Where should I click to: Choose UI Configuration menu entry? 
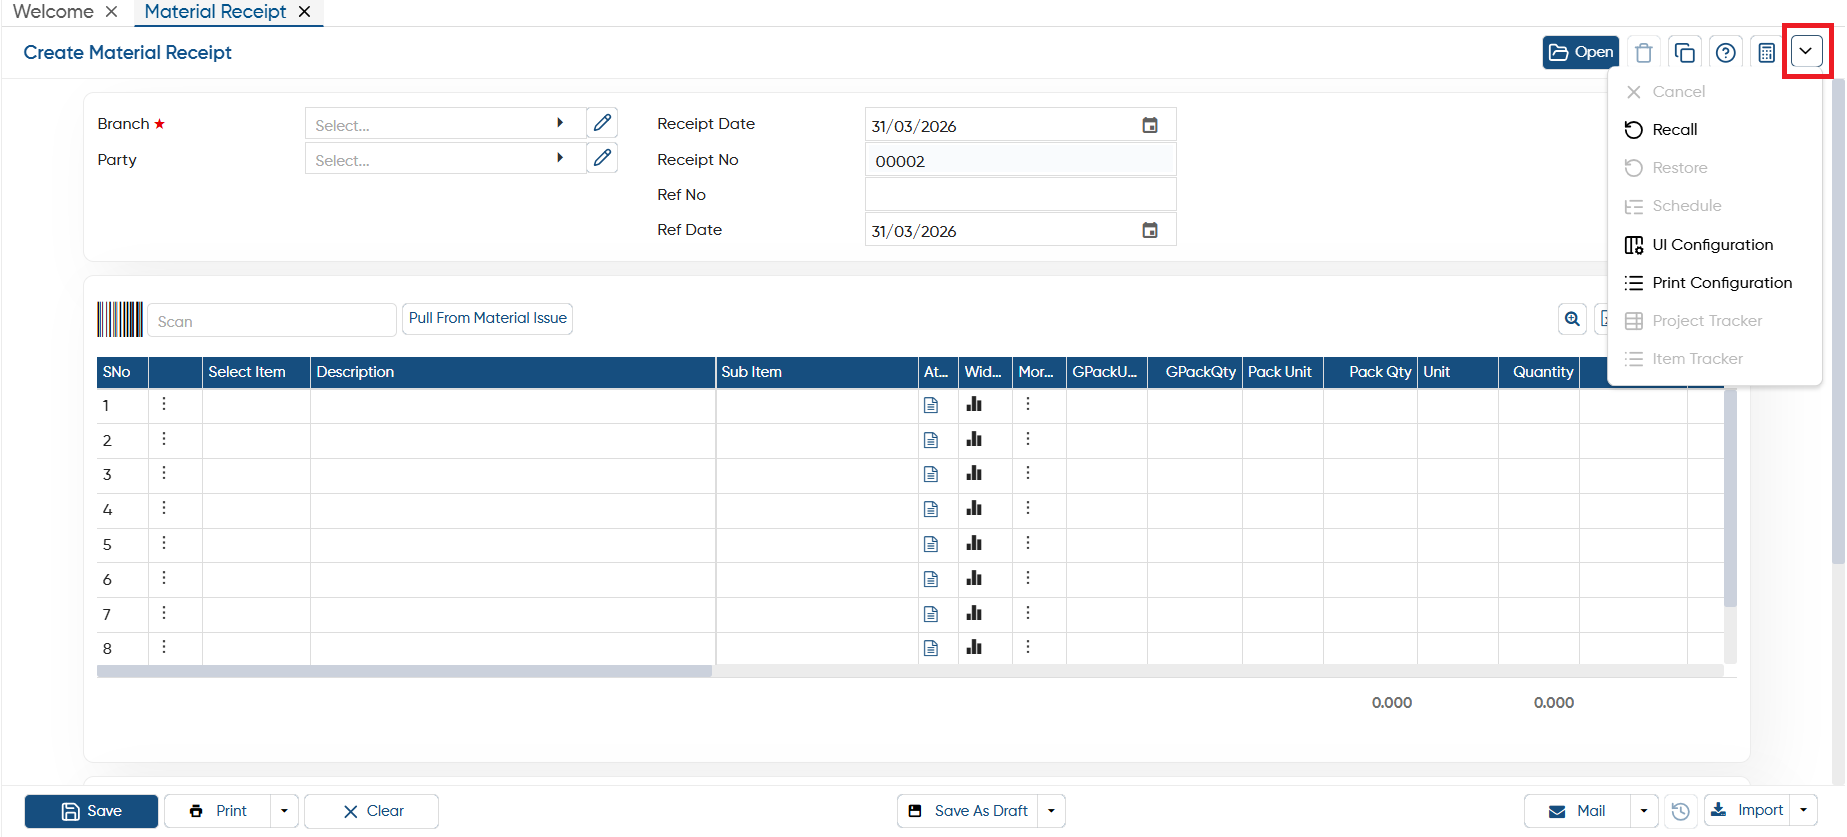(1714, 245)
